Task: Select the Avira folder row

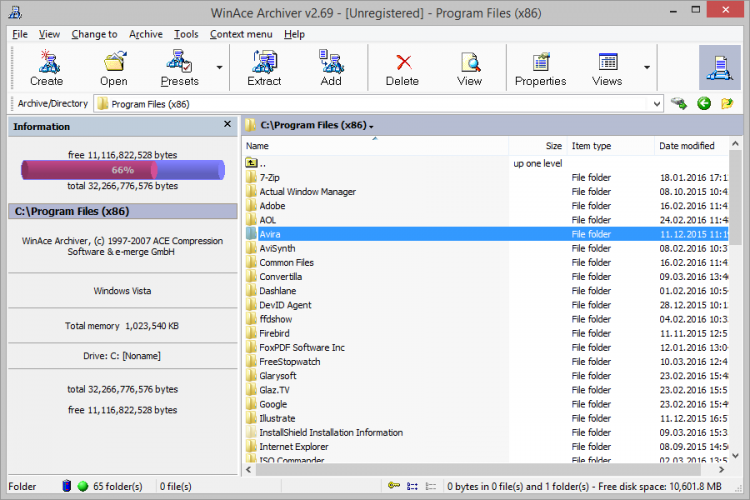Action: 487,234
